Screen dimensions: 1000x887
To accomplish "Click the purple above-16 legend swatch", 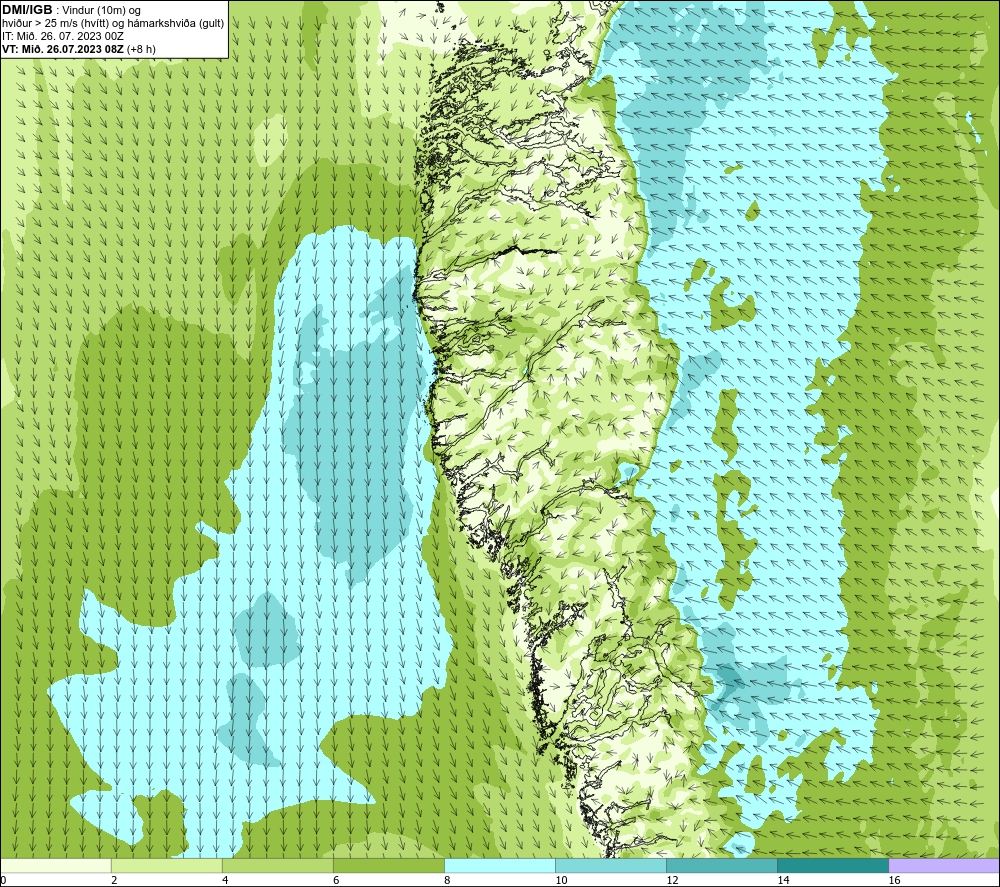I will click(944, 865).
